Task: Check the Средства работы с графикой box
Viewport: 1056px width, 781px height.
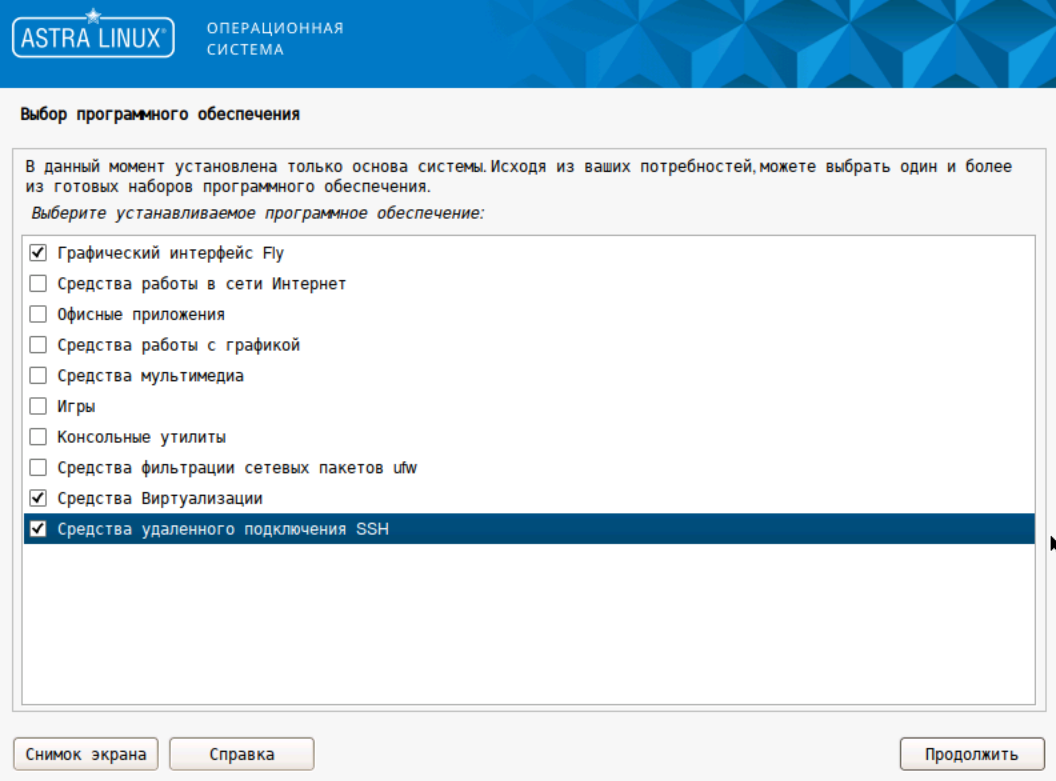Action: pos(38,346)
